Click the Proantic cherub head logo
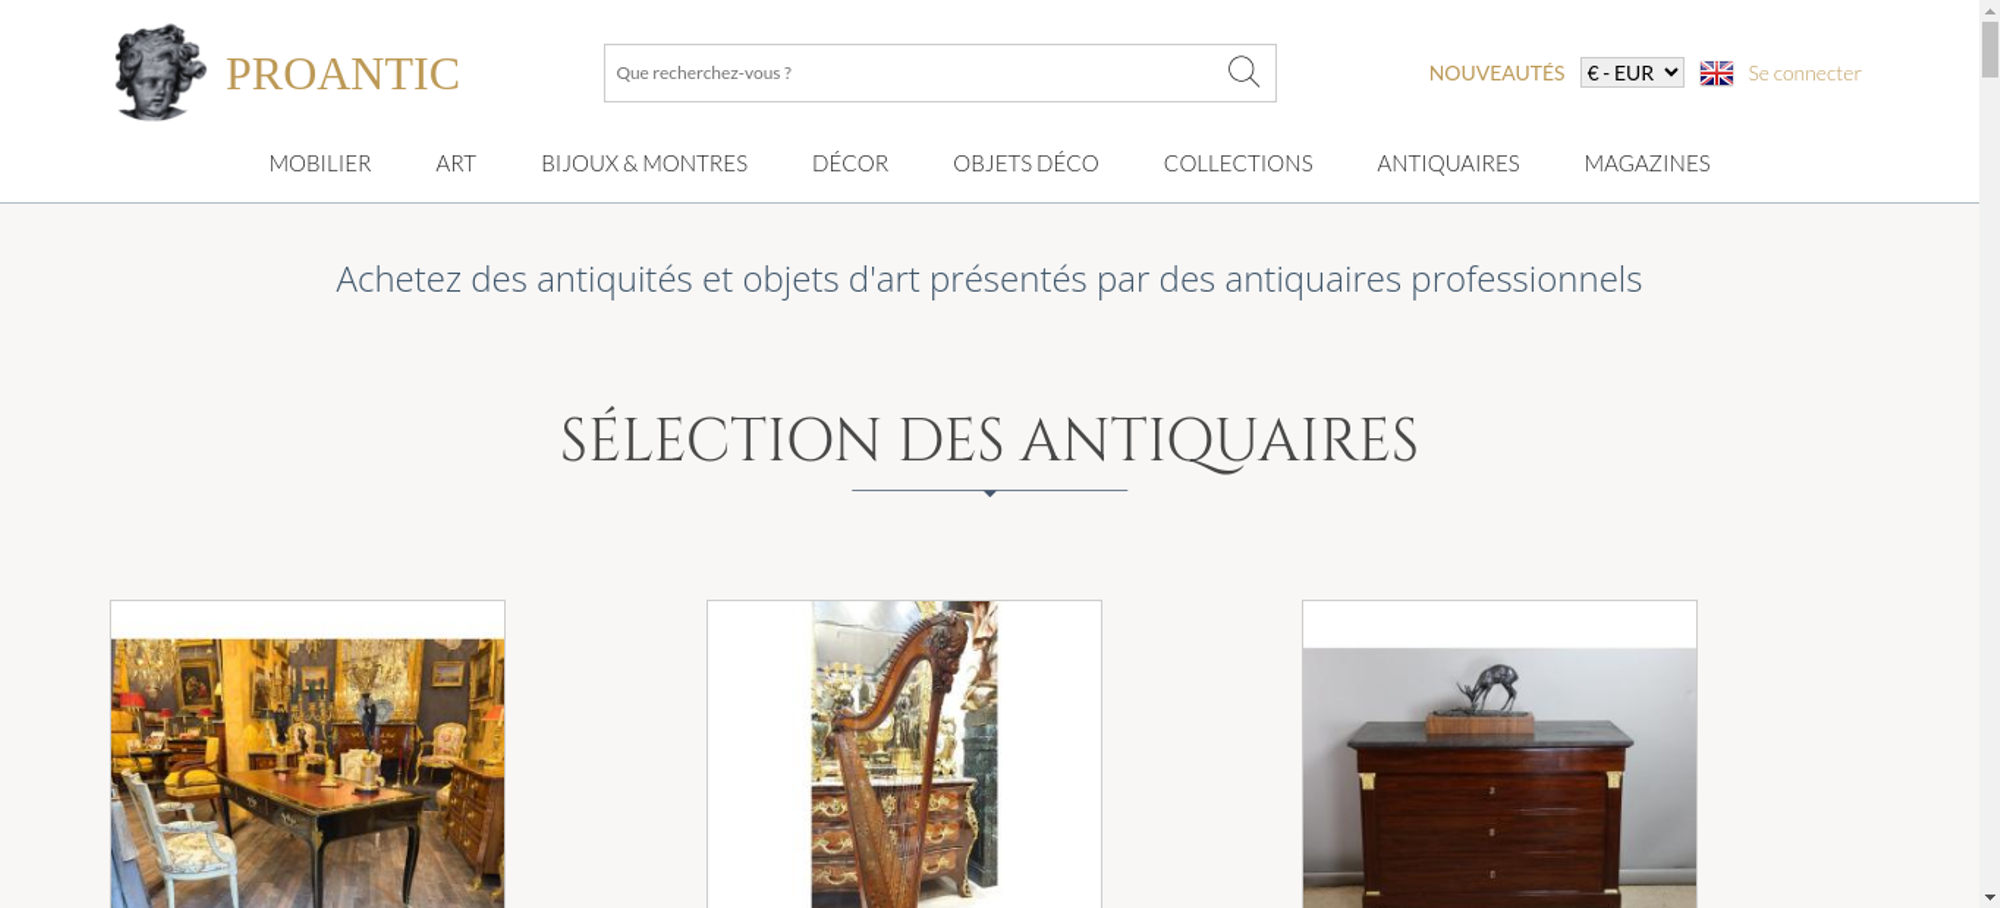Image resolution: width=2000 pixels, height=908 pixels. click(x=160, y=73)
